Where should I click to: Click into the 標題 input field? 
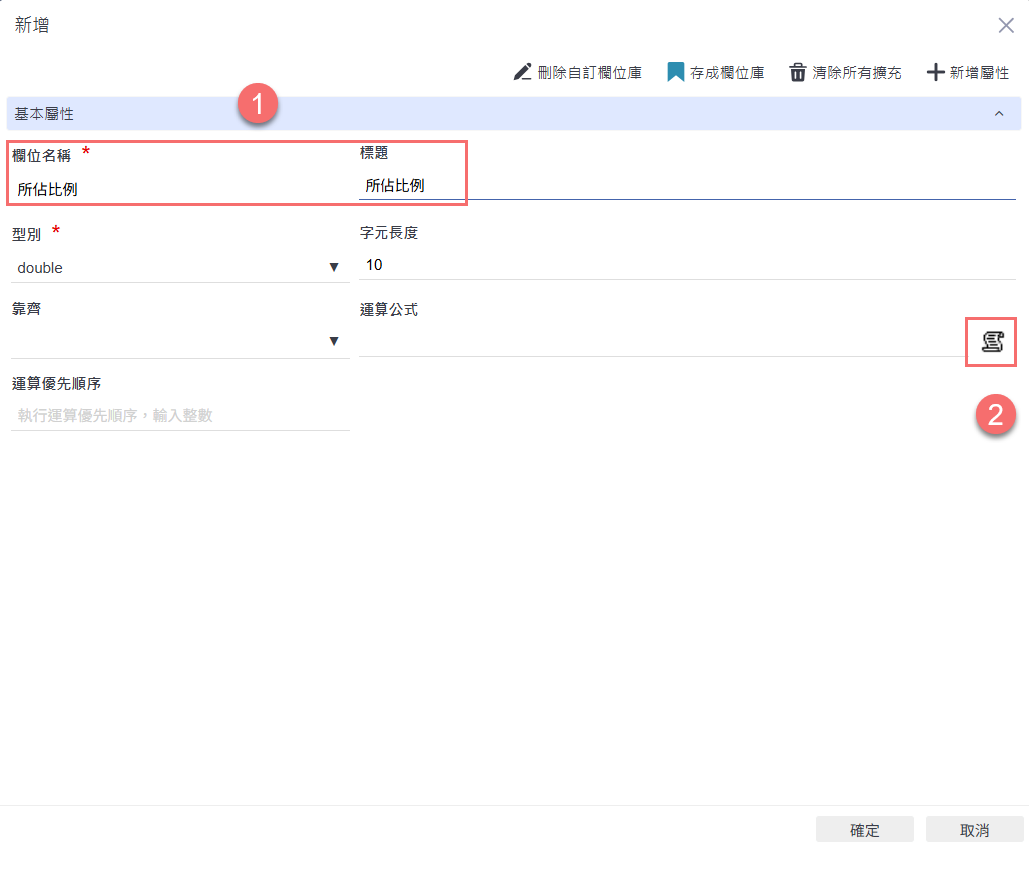click(680, 186)
